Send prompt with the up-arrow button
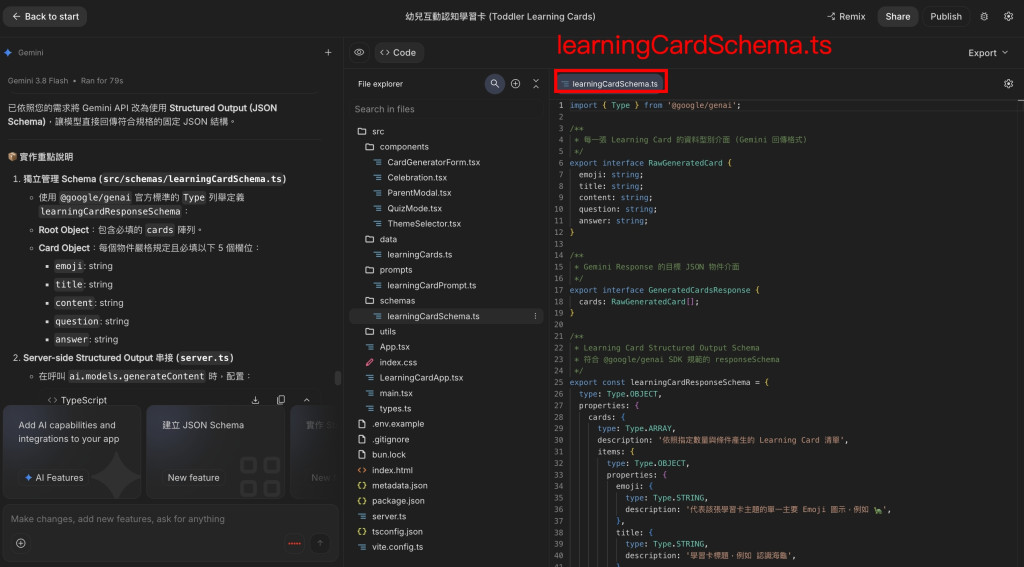This screenshot has height=567, width=1024. tap(320, 543)
